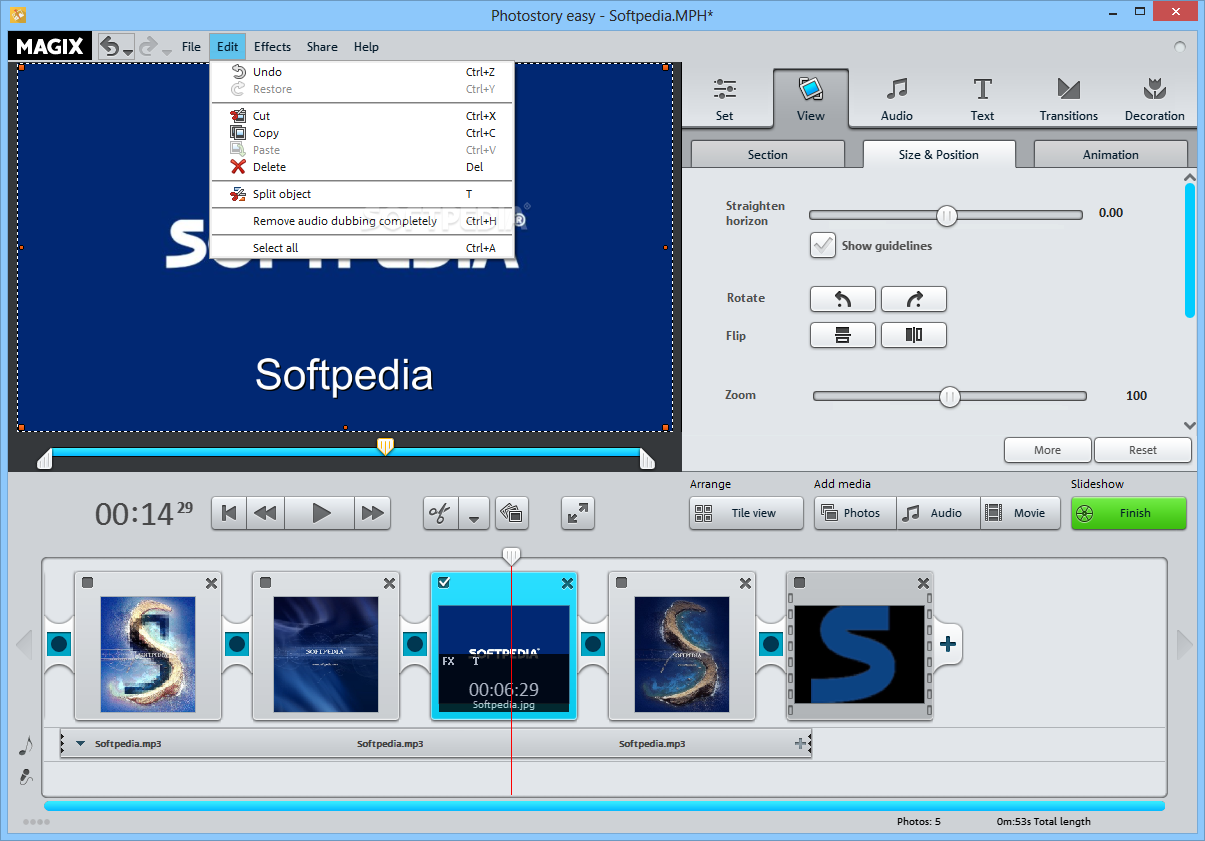Click the scissors split tool
The height and width of the screenshot is (841, 1205).
(x=440, y=513)
